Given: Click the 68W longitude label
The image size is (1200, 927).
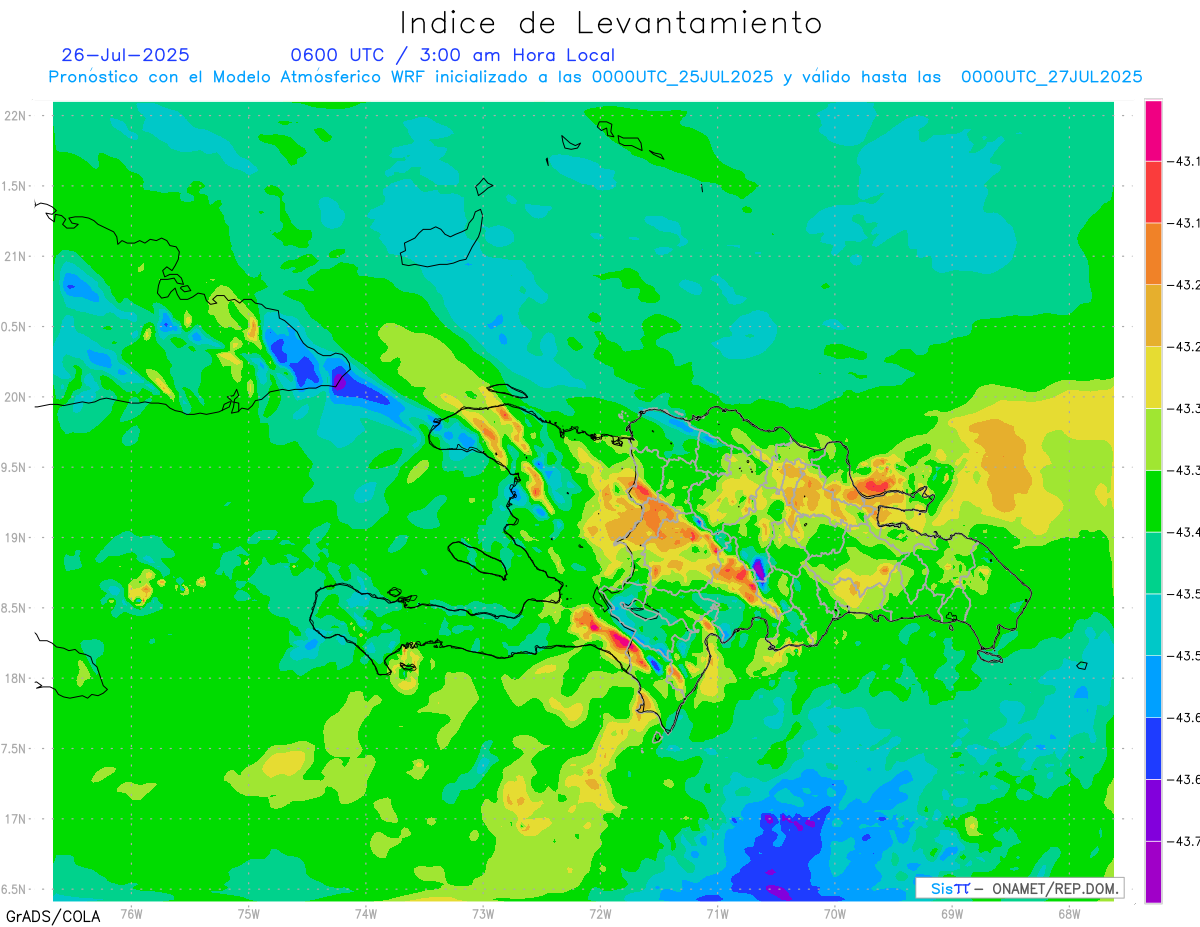Looking at the screenshot, I should 1069,913.
